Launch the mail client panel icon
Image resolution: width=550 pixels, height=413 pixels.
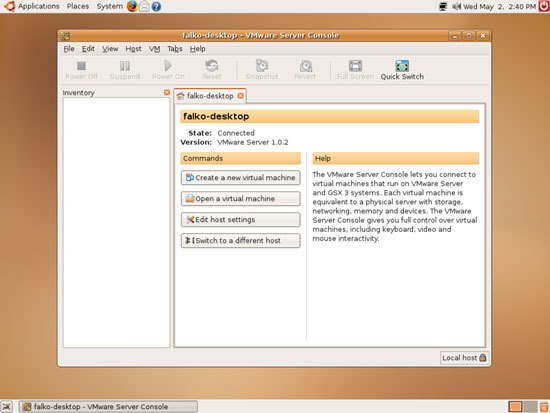point(144,6)
